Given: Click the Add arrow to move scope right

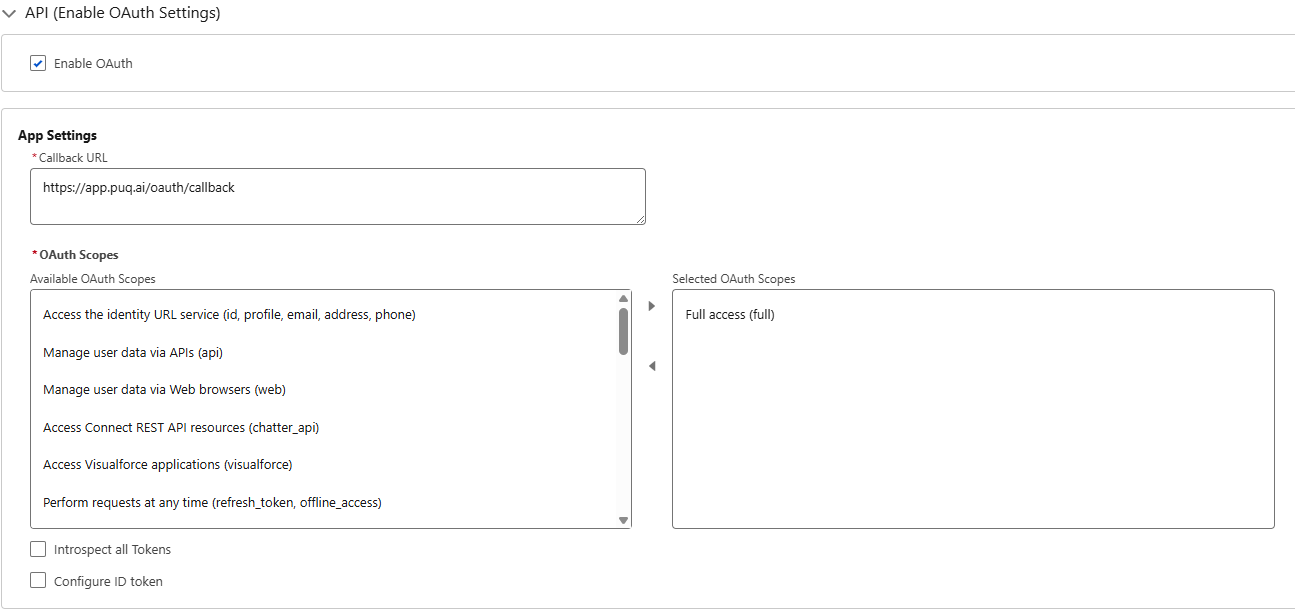Looking at the screenshot, I should tap(652, 306).
